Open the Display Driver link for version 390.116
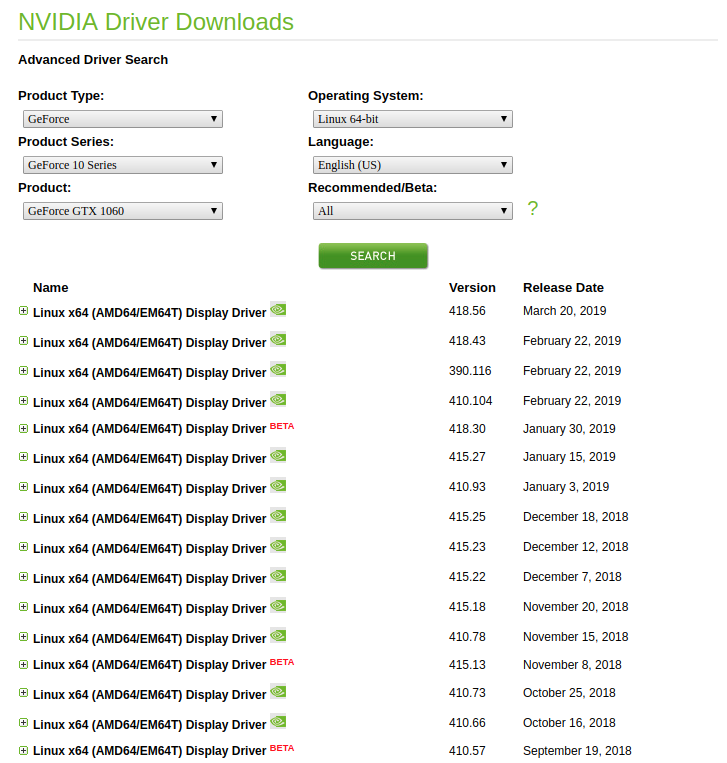727x763 pixels. coord(149,373)
